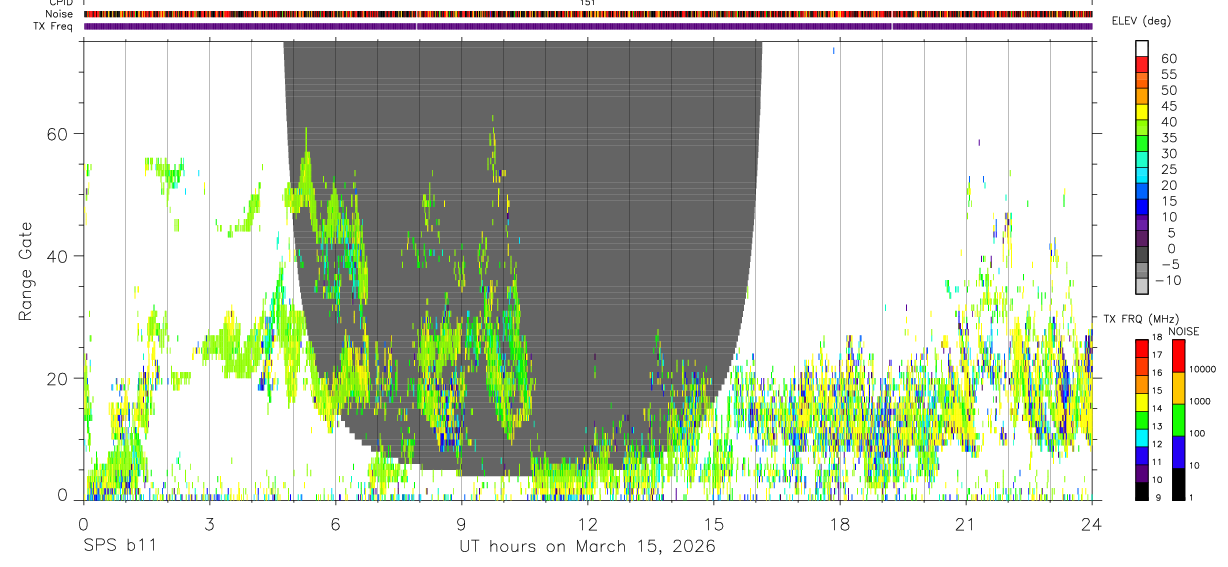Click the SPS b11 radar label

coord(119,547)
